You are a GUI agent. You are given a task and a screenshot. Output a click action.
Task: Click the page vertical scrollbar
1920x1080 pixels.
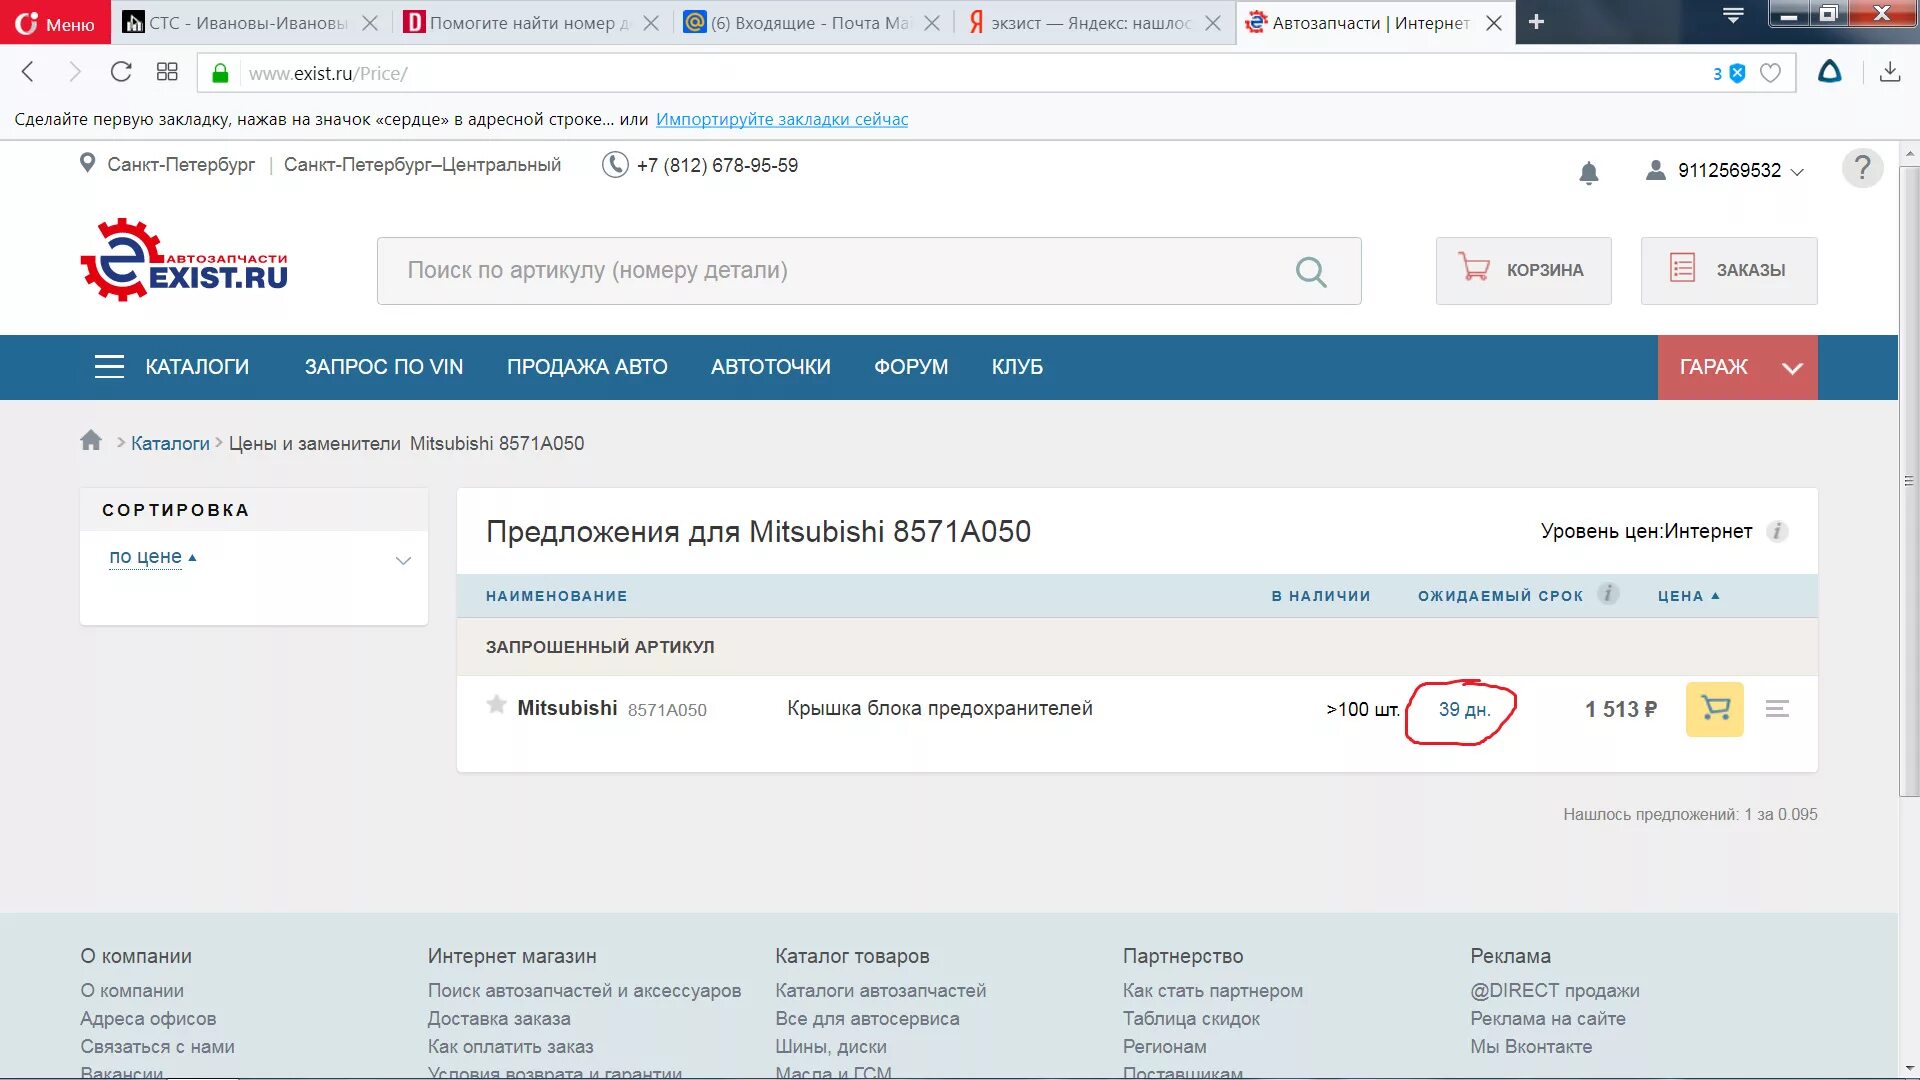pos(1908,480)
